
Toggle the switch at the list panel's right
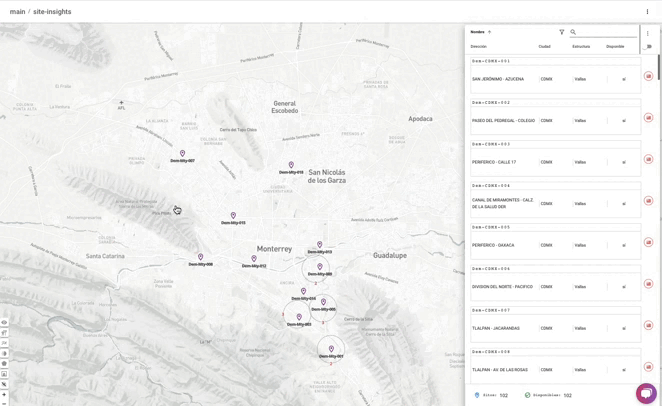pos(648,46)
